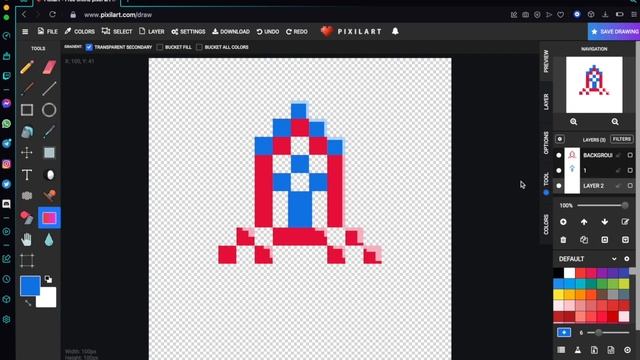Open the SETTINGS menu
This screenshot has height=360, width=640.
coord(188,31)
